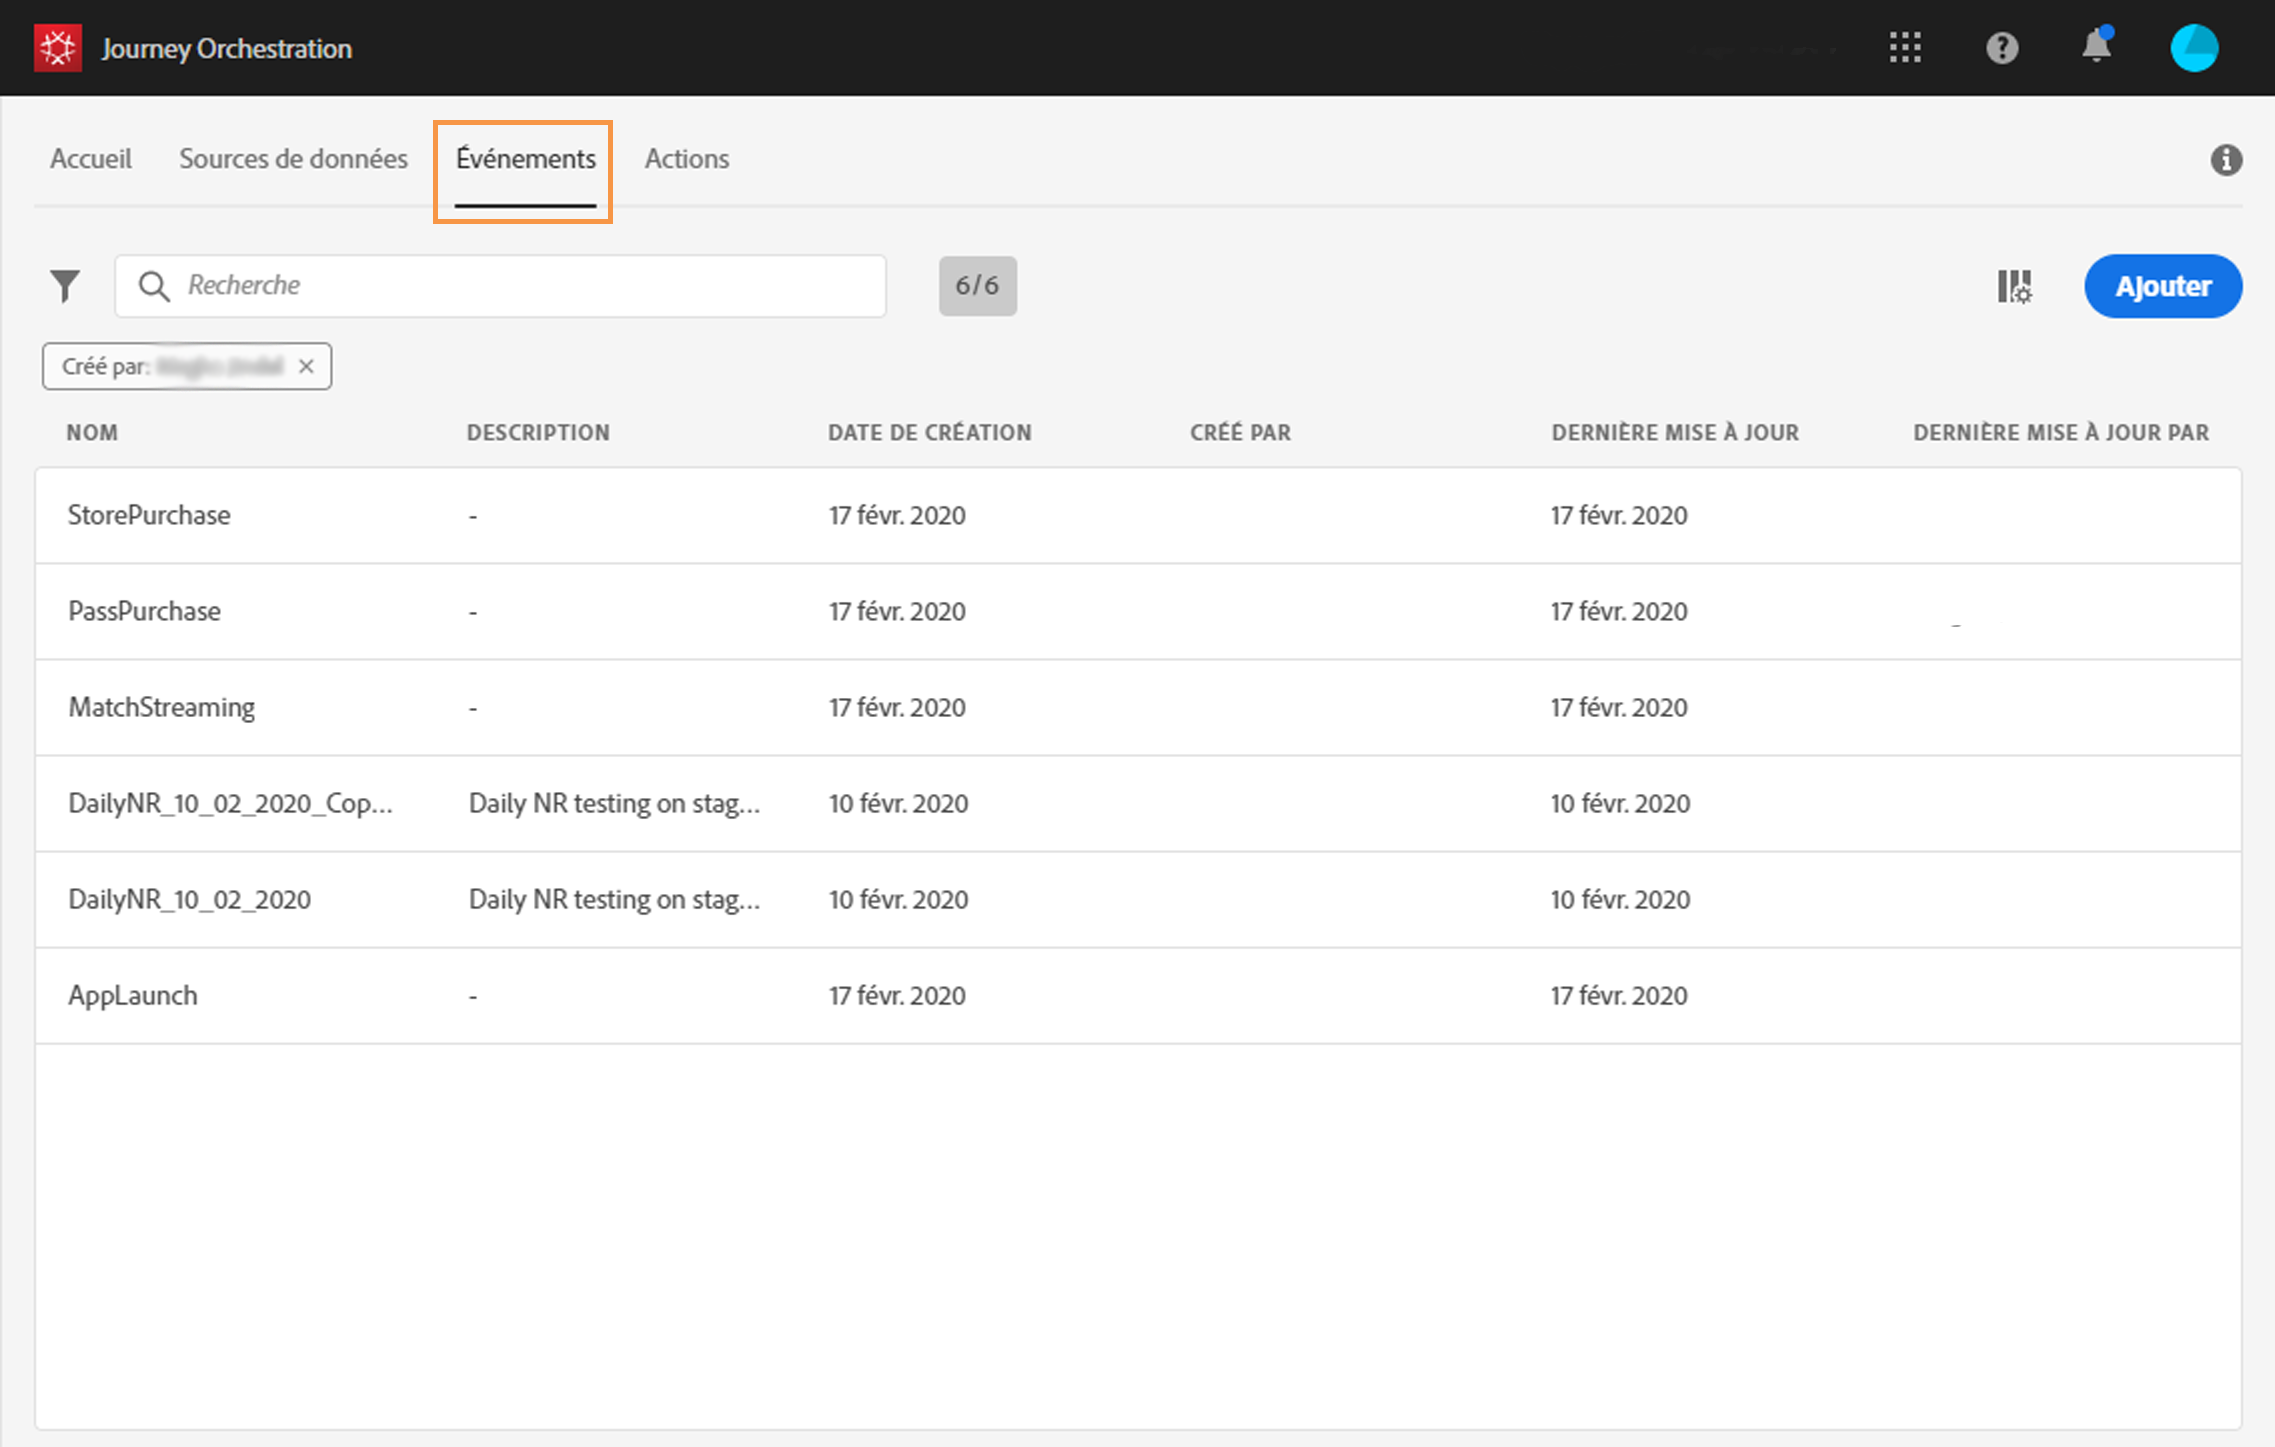Open the column configuration icon

(2014, 286)
